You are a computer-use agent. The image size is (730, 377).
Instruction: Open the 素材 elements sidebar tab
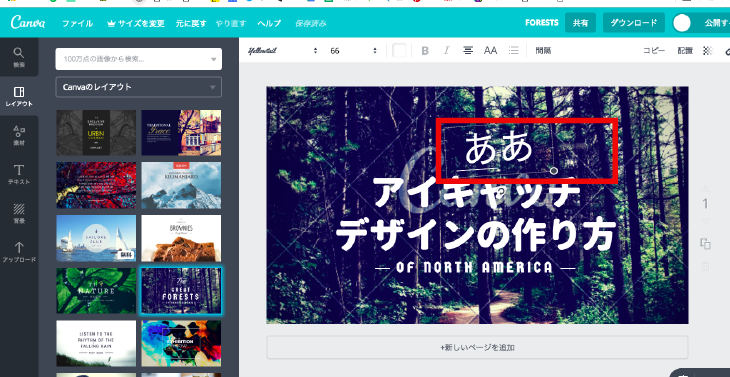tap(19, 135)
